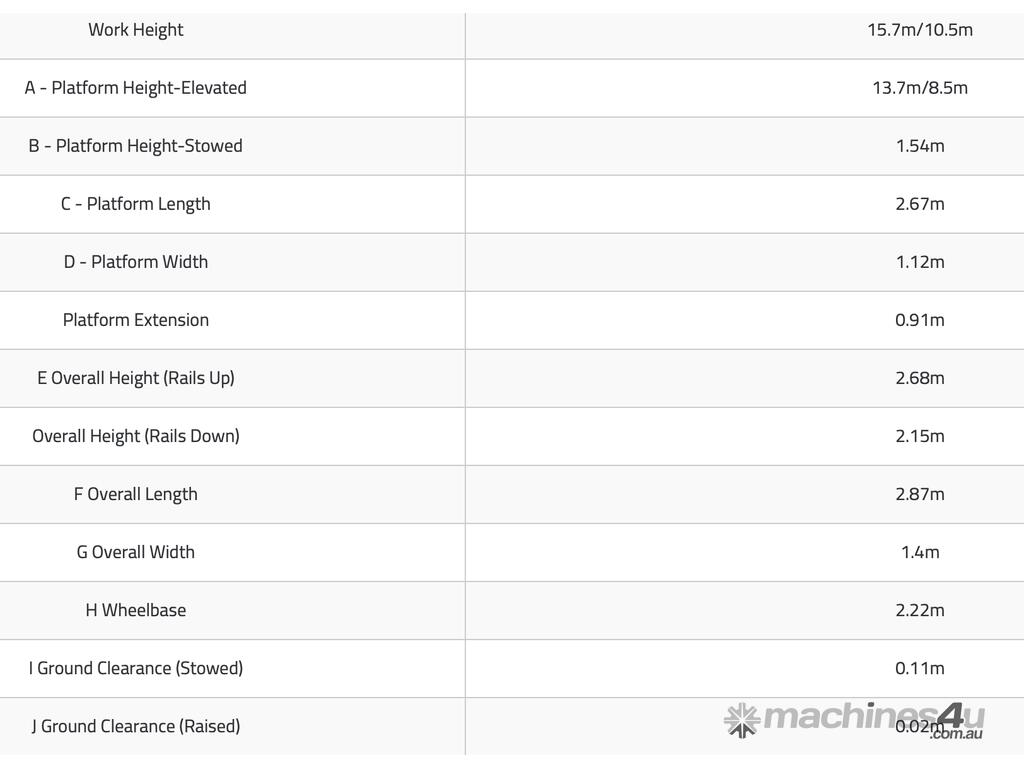Select the D - Platform Width label

136,261
